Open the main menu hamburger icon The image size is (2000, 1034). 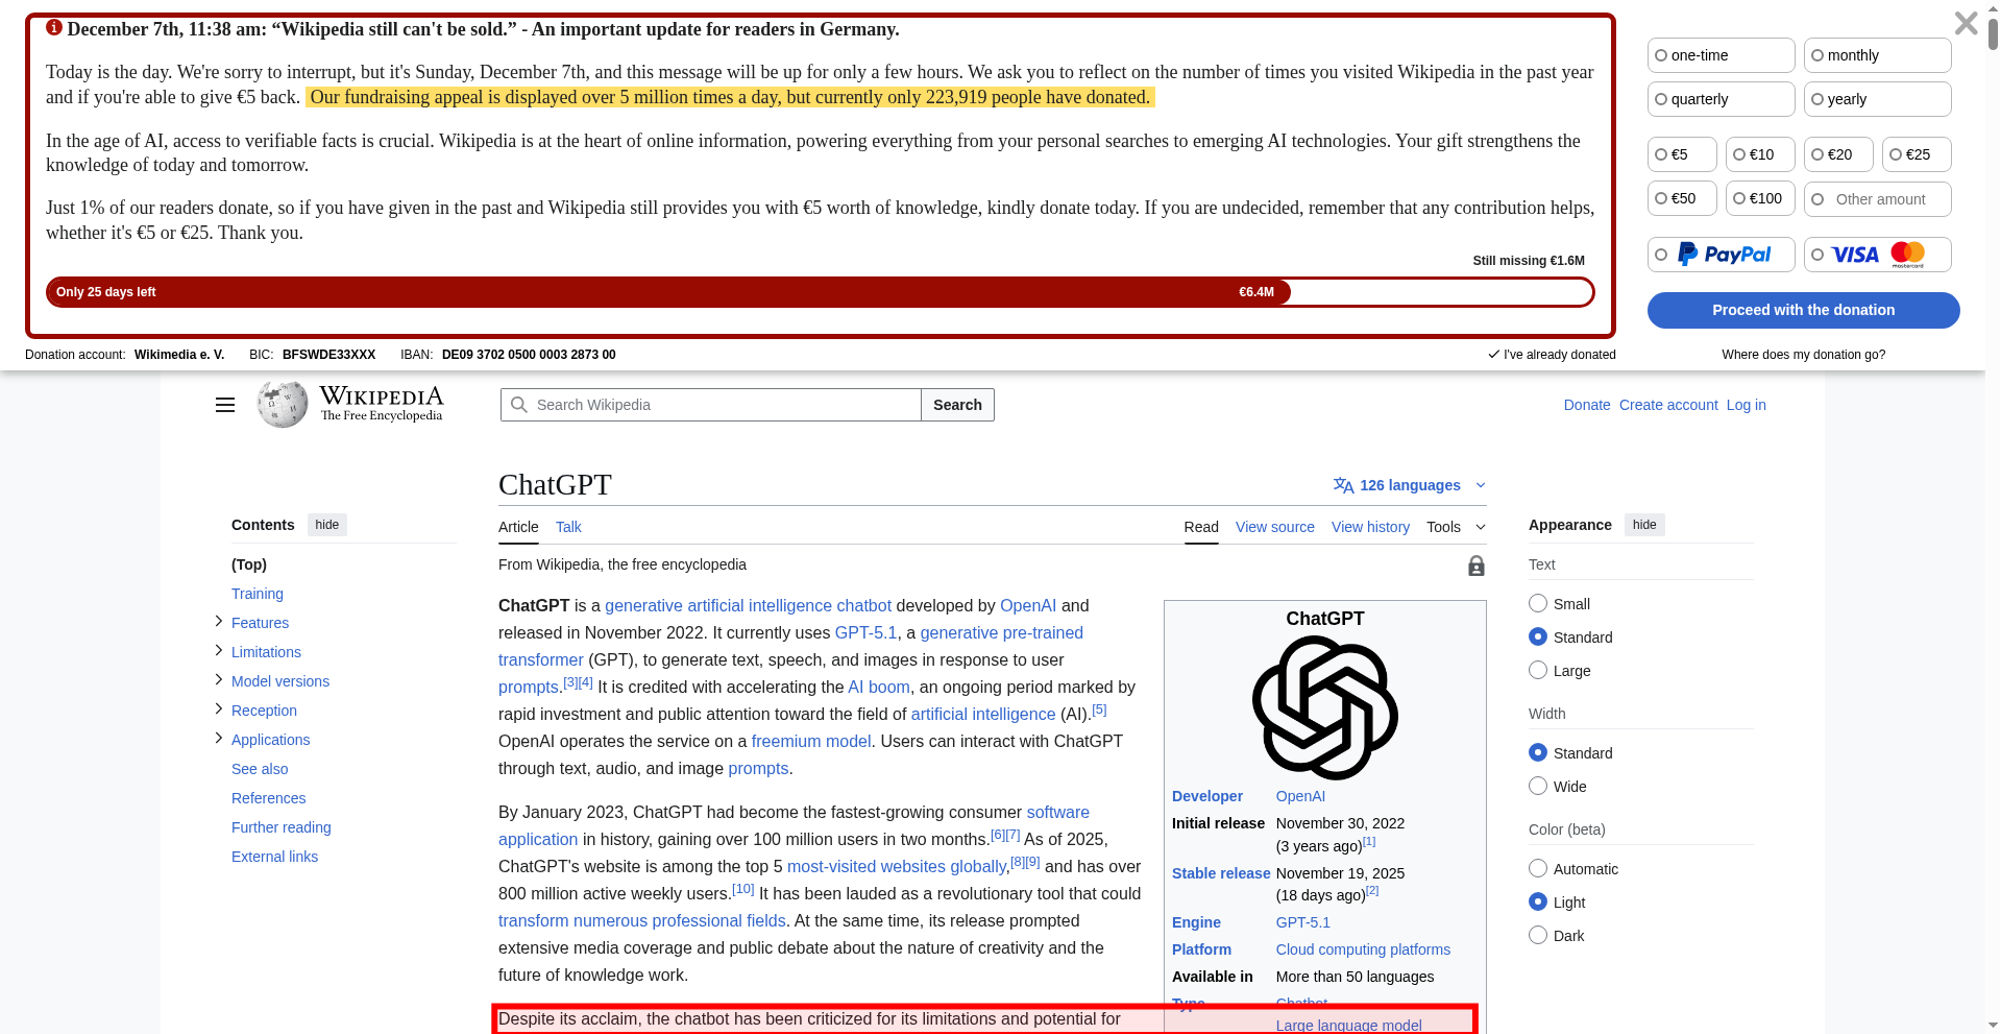tap(225, 405)
